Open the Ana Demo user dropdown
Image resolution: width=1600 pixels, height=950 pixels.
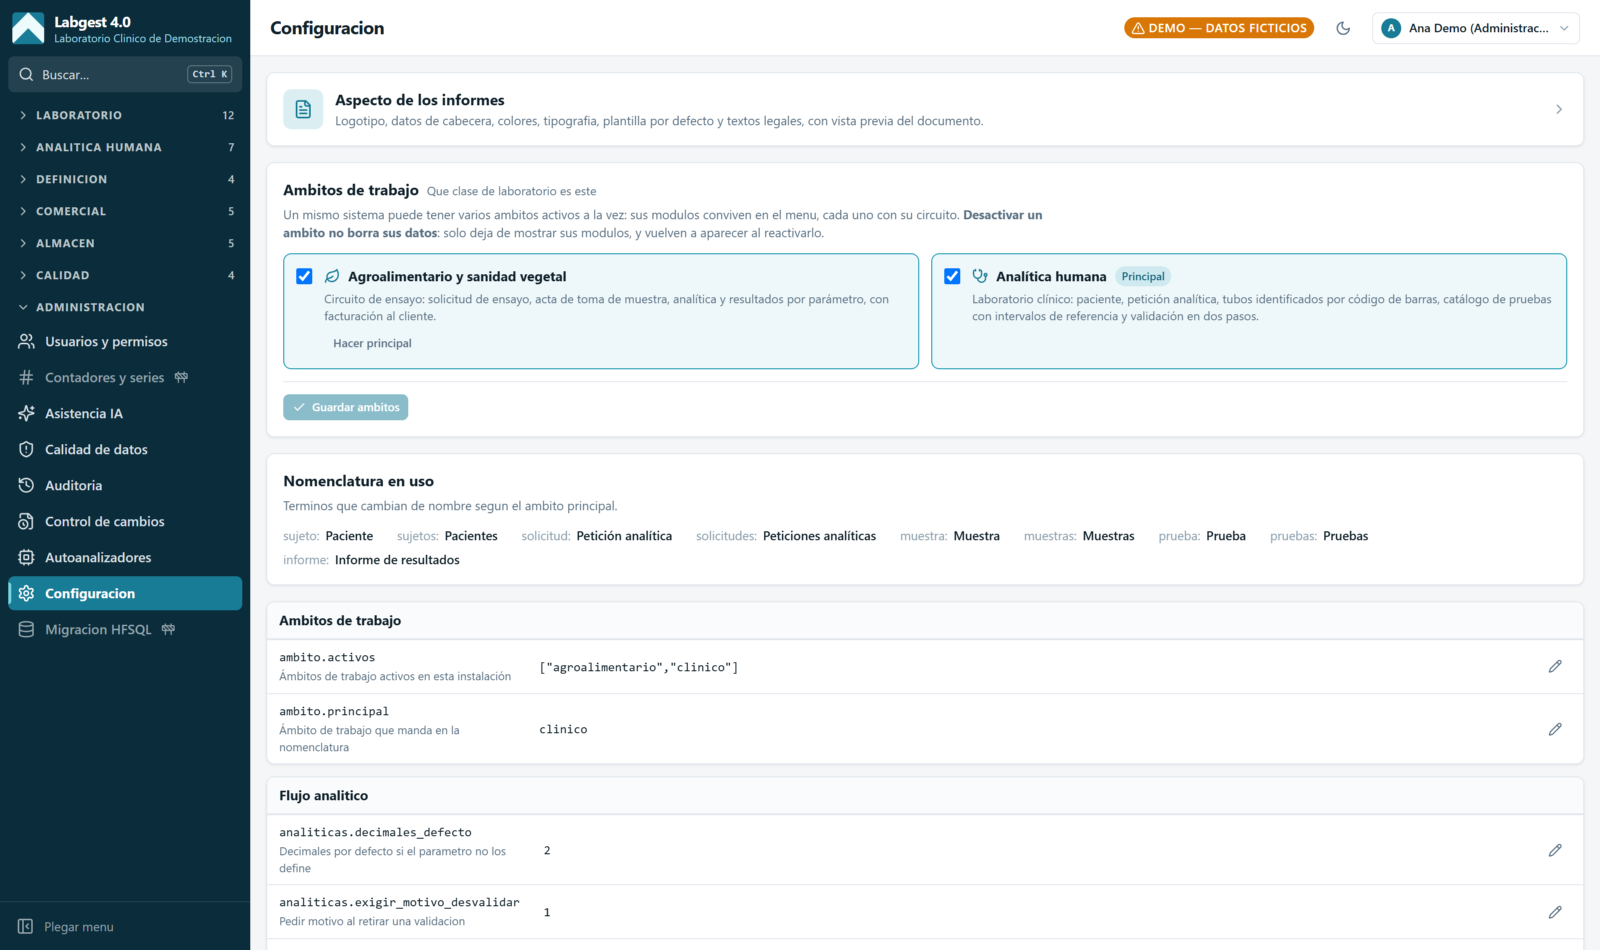tap(1476, 28)
